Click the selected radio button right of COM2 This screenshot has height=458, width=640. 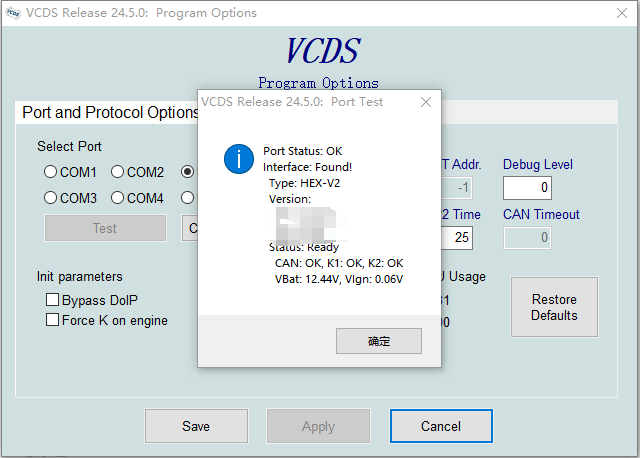point(187,172)
